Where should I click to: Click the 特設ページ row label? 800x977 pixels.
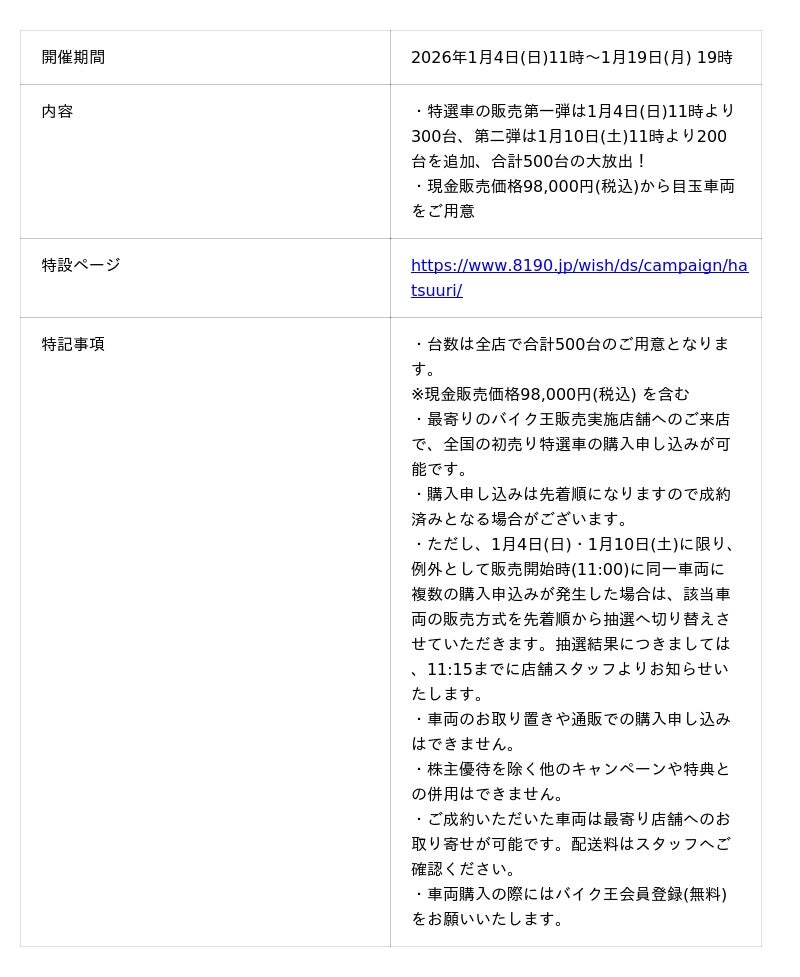[81, 265]
